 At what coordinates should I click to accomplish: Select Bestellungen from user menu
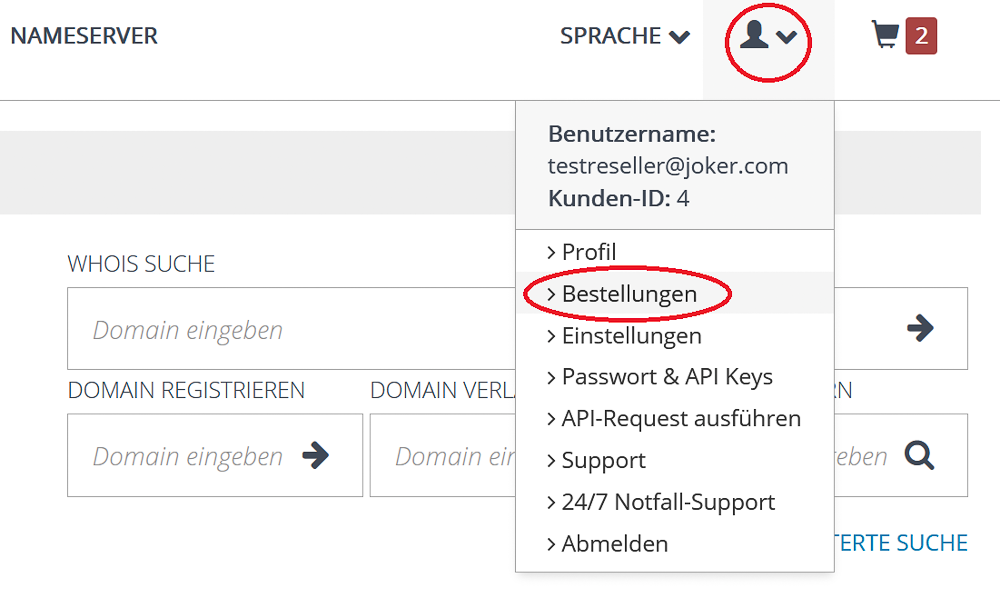[x=675, y=293]
